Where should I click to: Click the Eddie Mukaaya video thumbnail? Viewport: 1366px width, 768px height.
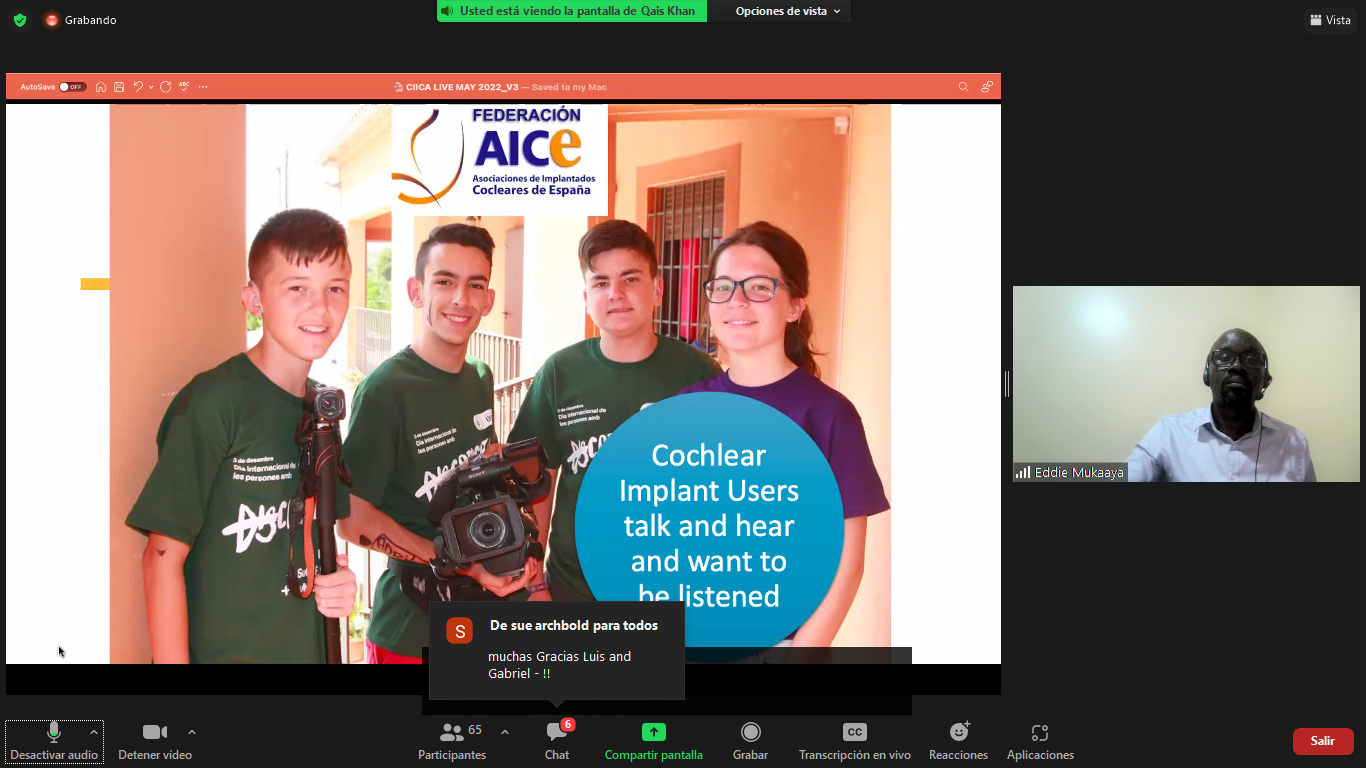(x=1186, y=384)
